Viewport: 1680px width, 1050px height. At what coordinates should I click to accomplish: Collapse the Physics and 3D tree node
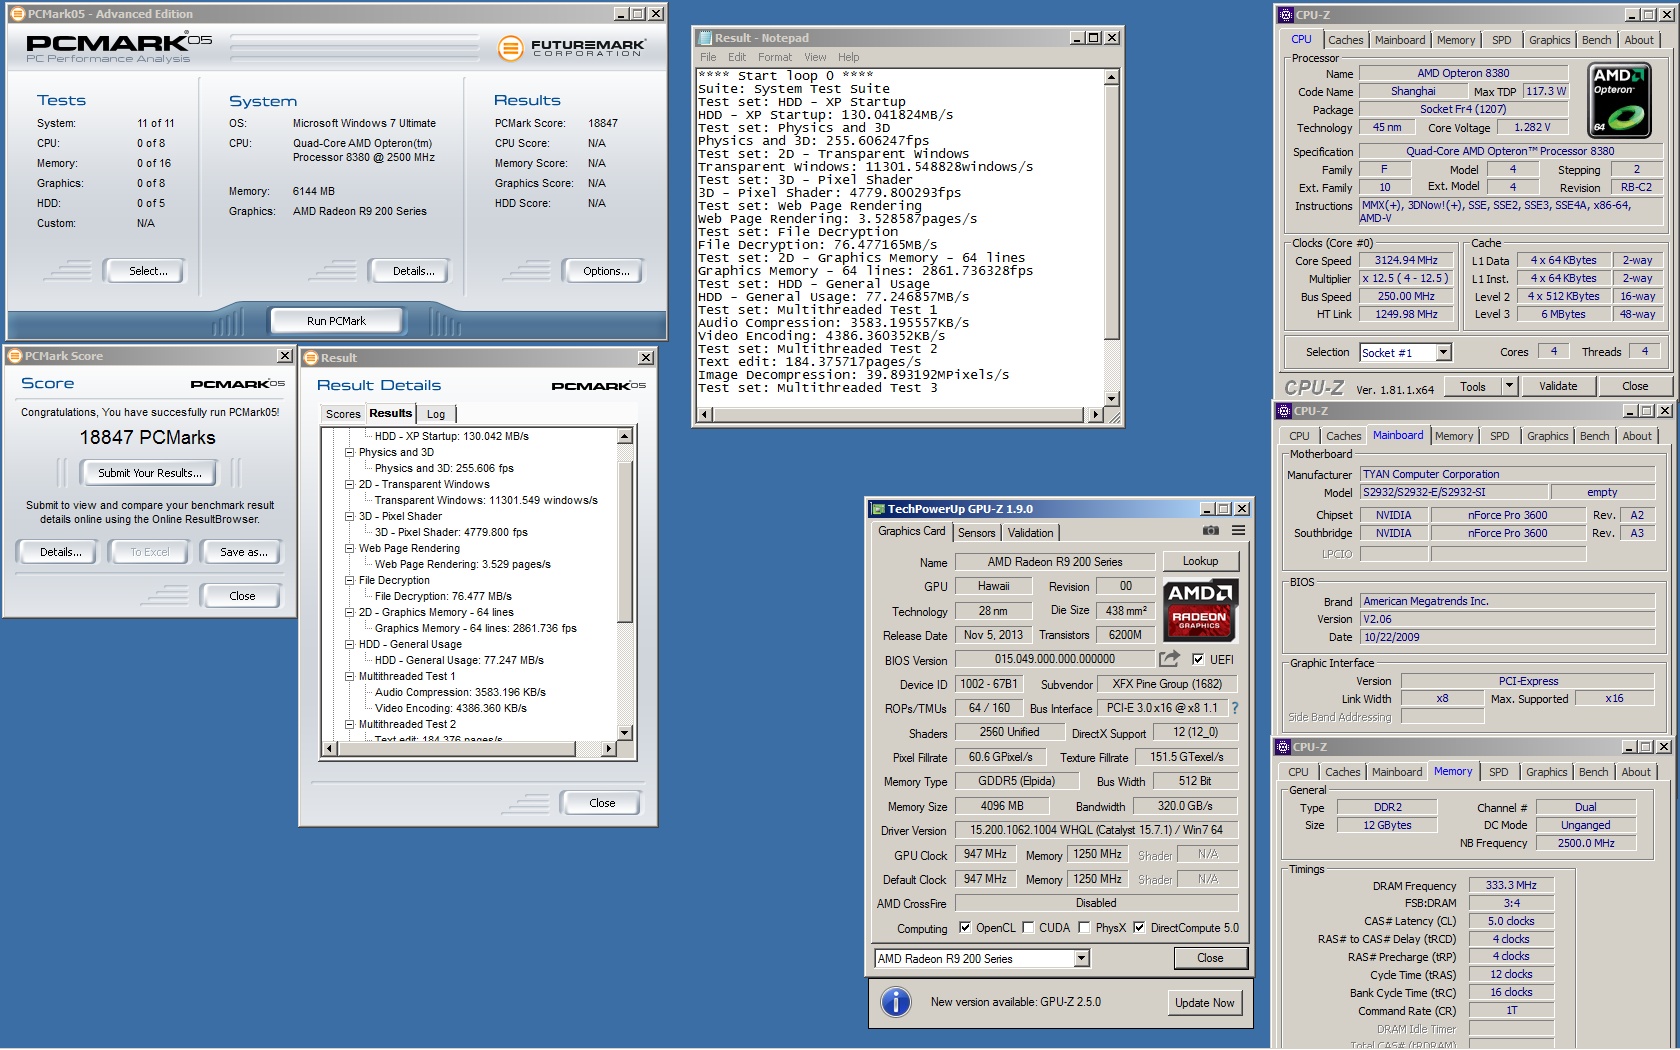point(350,452)
